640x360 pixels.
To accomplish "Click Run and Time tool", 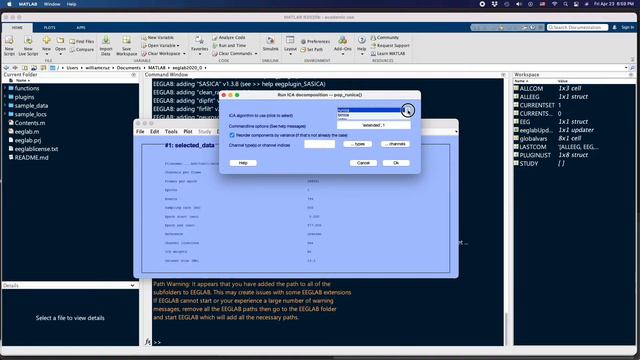I will click(229, 45).
